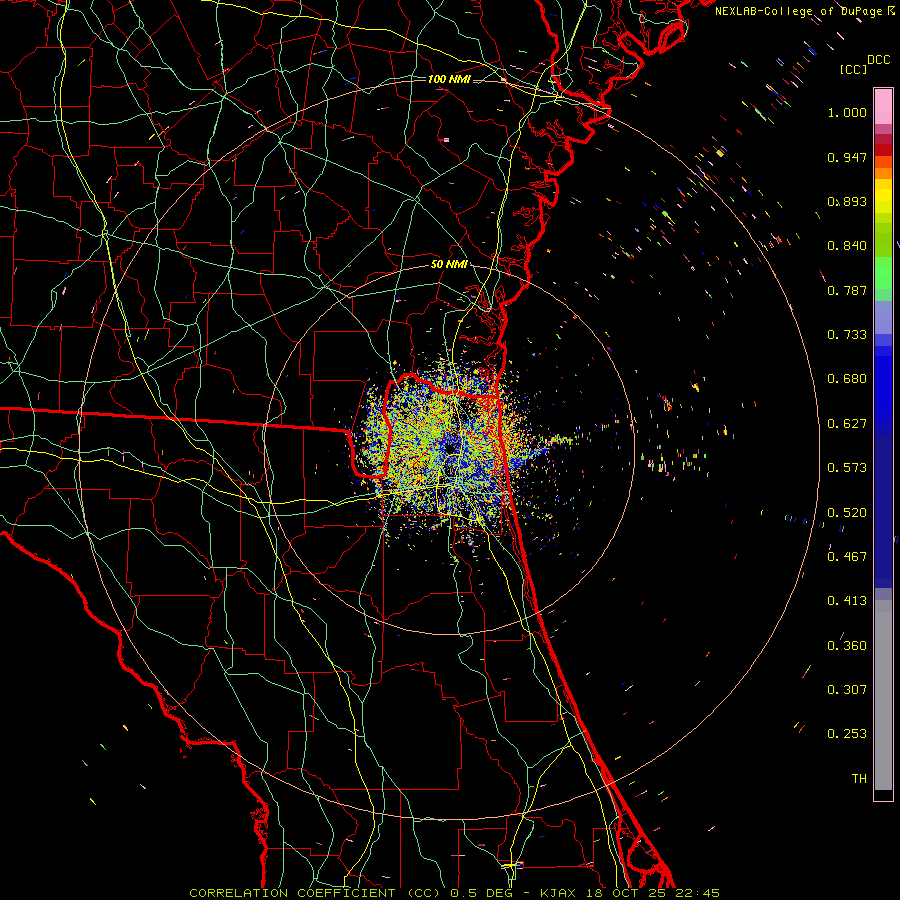This screenshot has width=900, height=900.
Task: Click the TH threshold label
Action: [859, 779]
